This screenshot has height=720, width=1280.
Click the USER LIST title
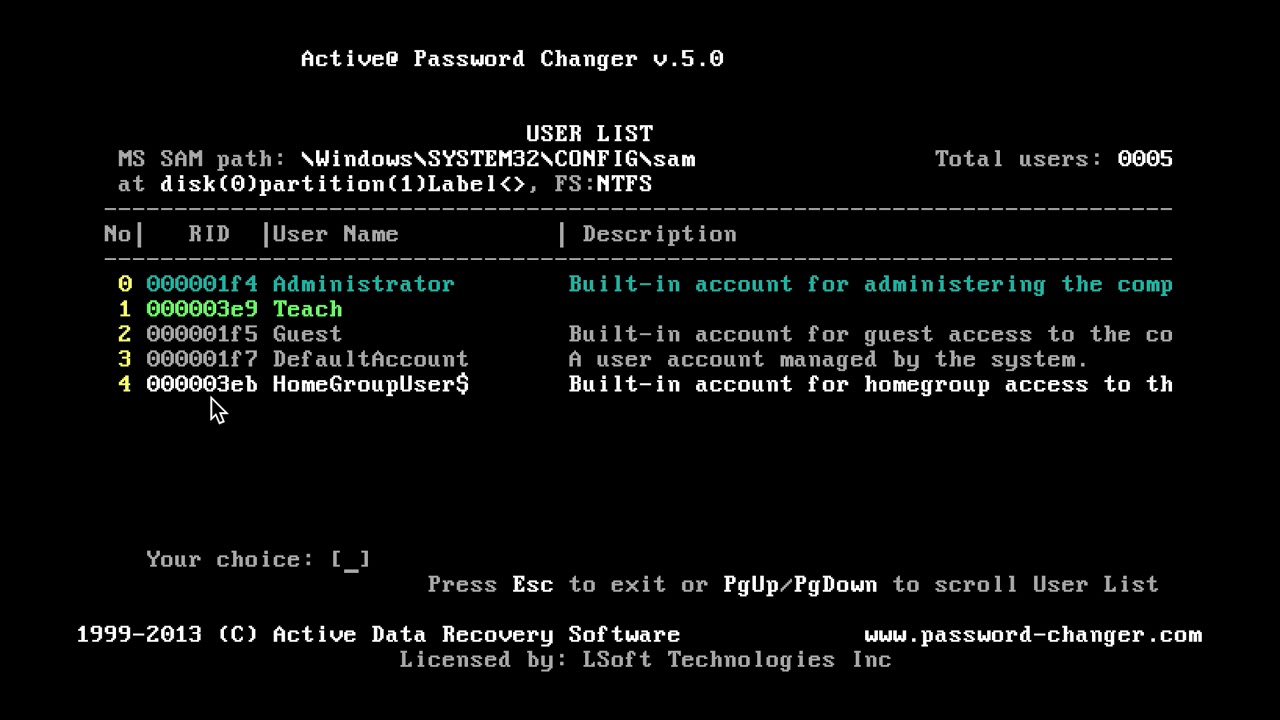(x=589, y=134)
